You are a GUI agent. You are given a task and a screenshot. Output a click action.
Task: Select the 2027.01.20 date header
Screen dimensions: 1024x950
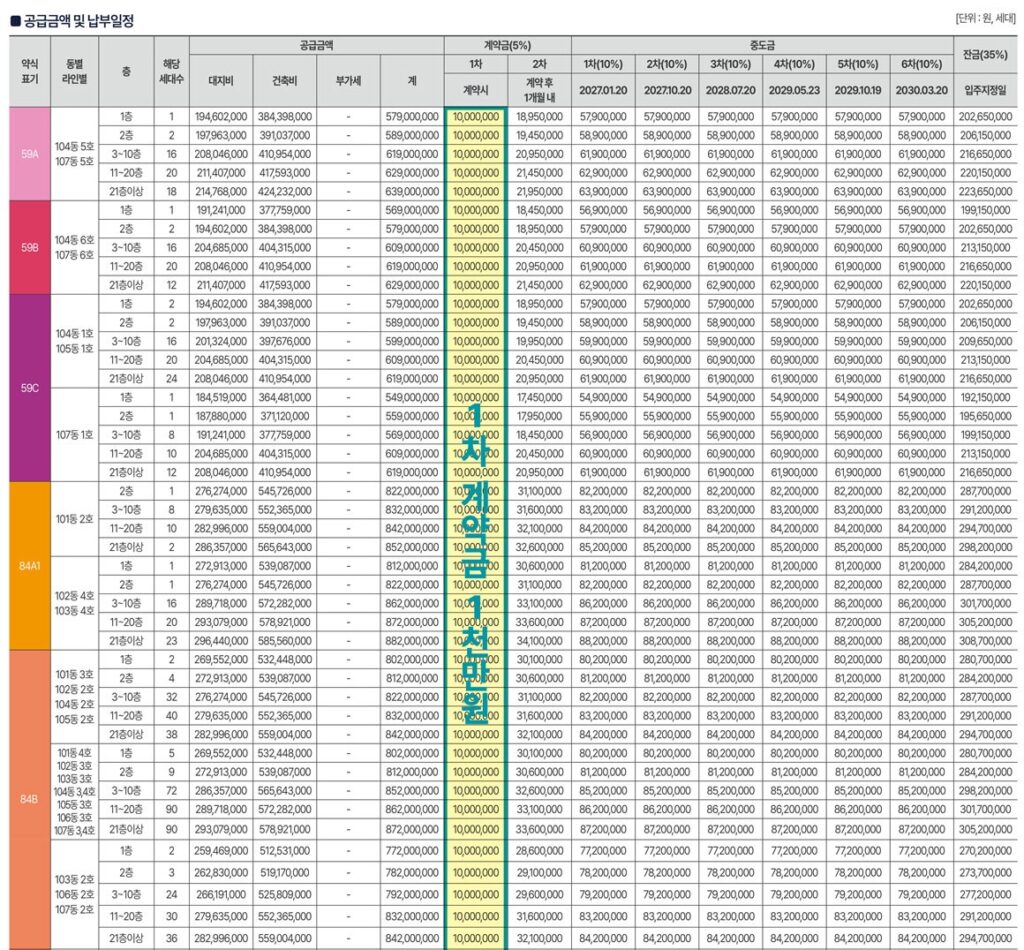click(603, 90)
